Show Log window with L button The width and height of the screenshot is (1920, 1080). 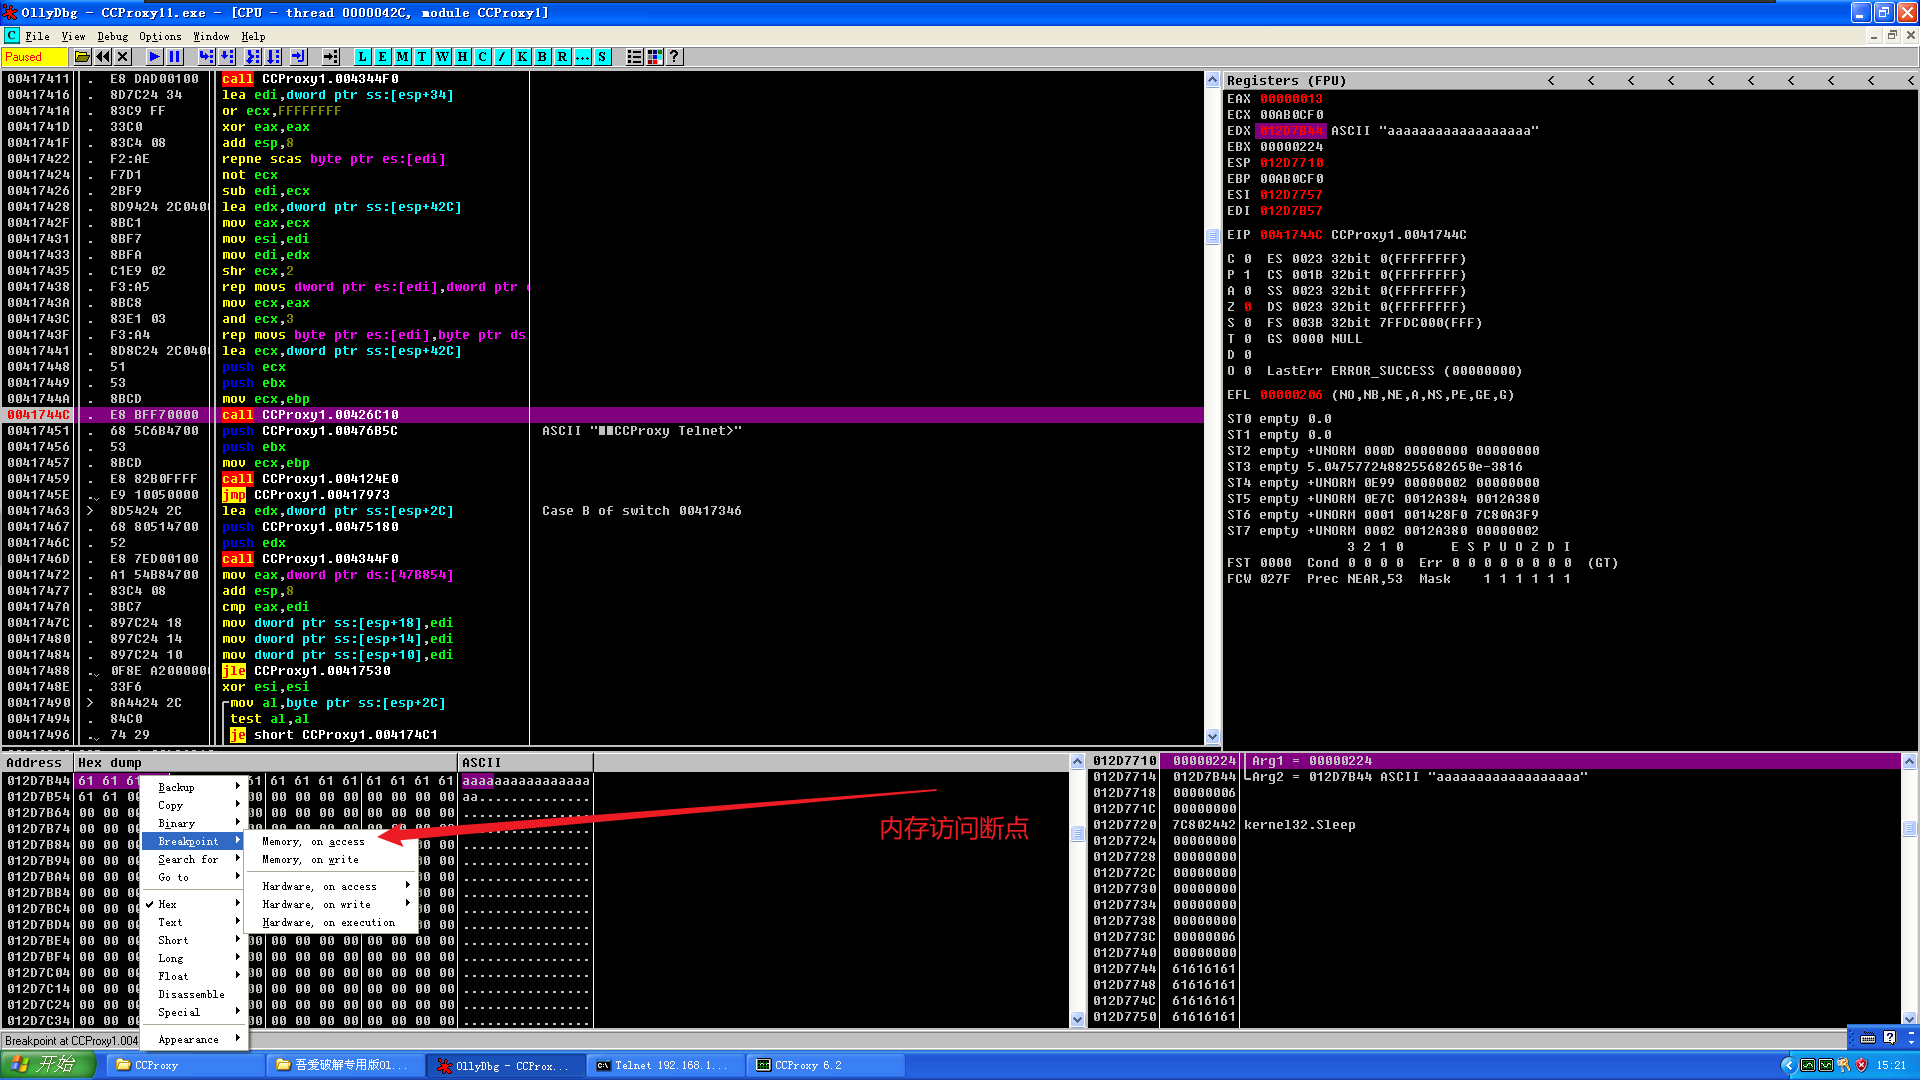tap(362, 57)
